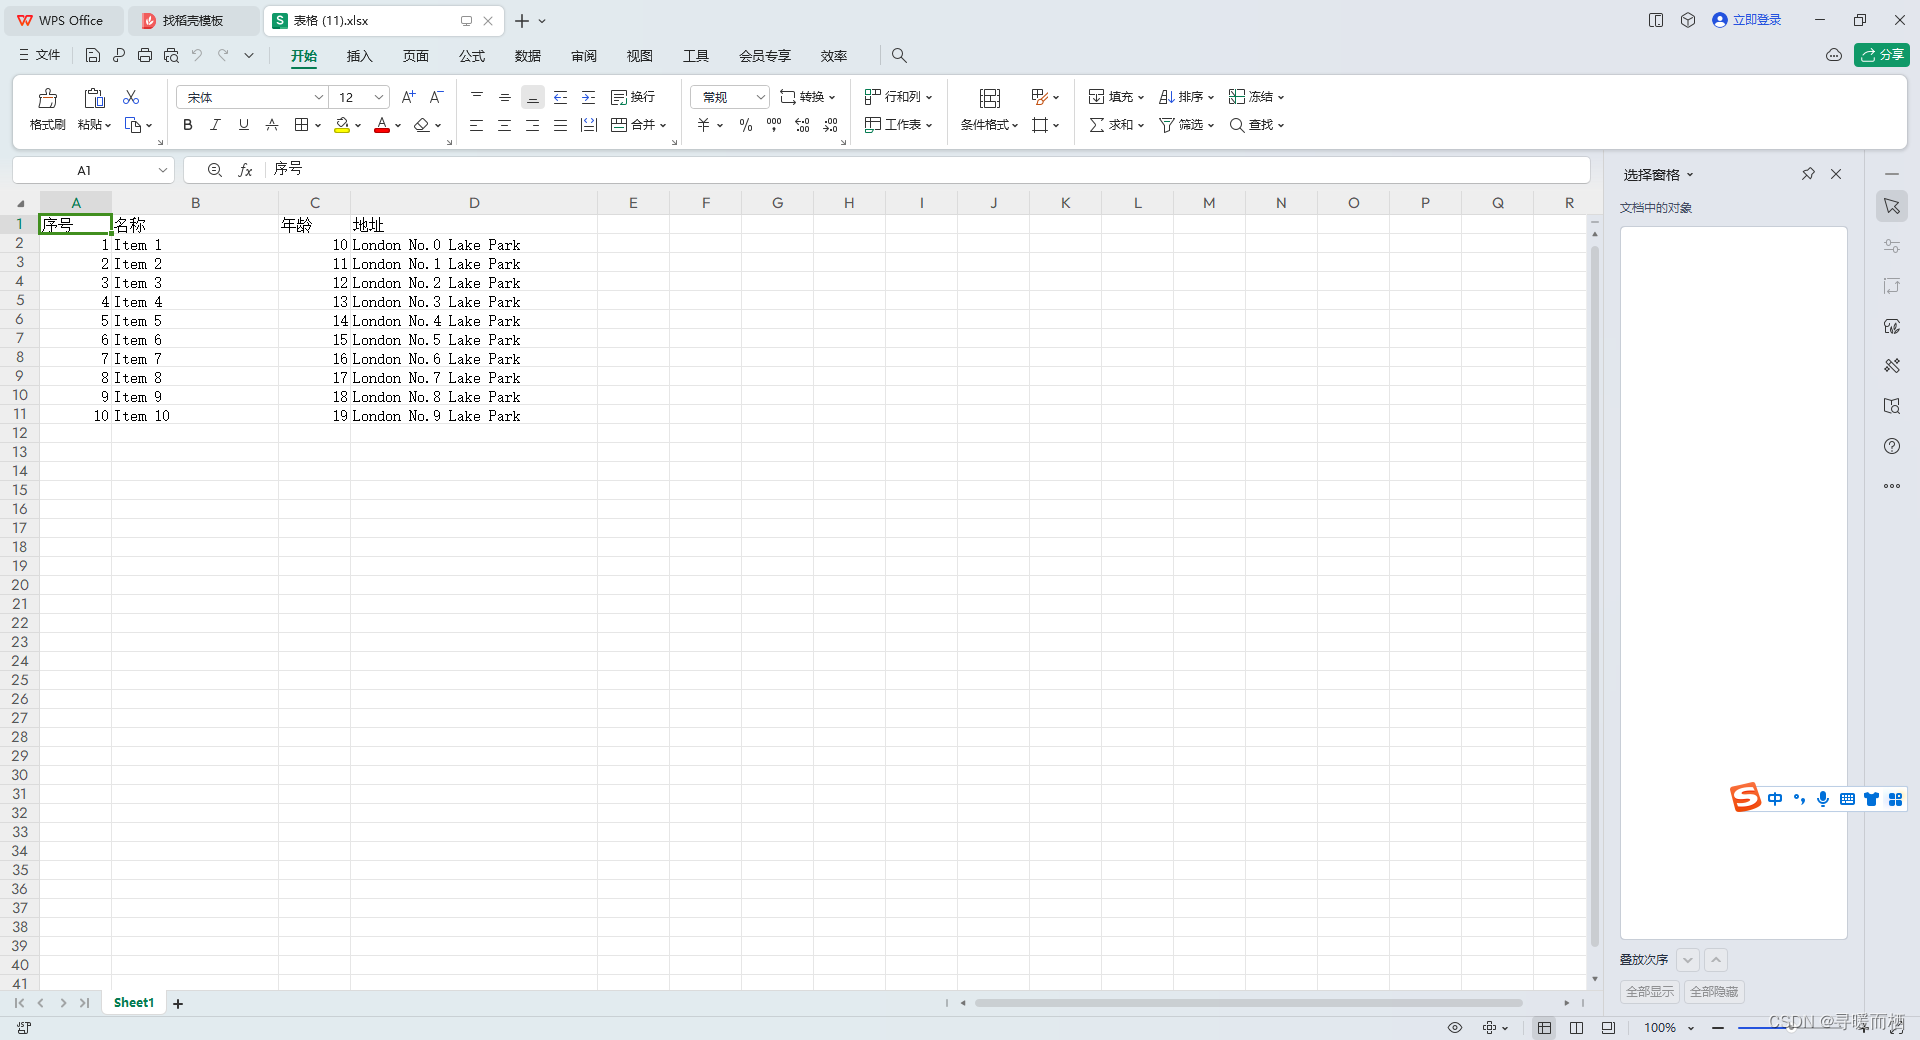Toggle bold formatting on cell A1
The image size is (1920, 1040).
[x=187, y=125]
